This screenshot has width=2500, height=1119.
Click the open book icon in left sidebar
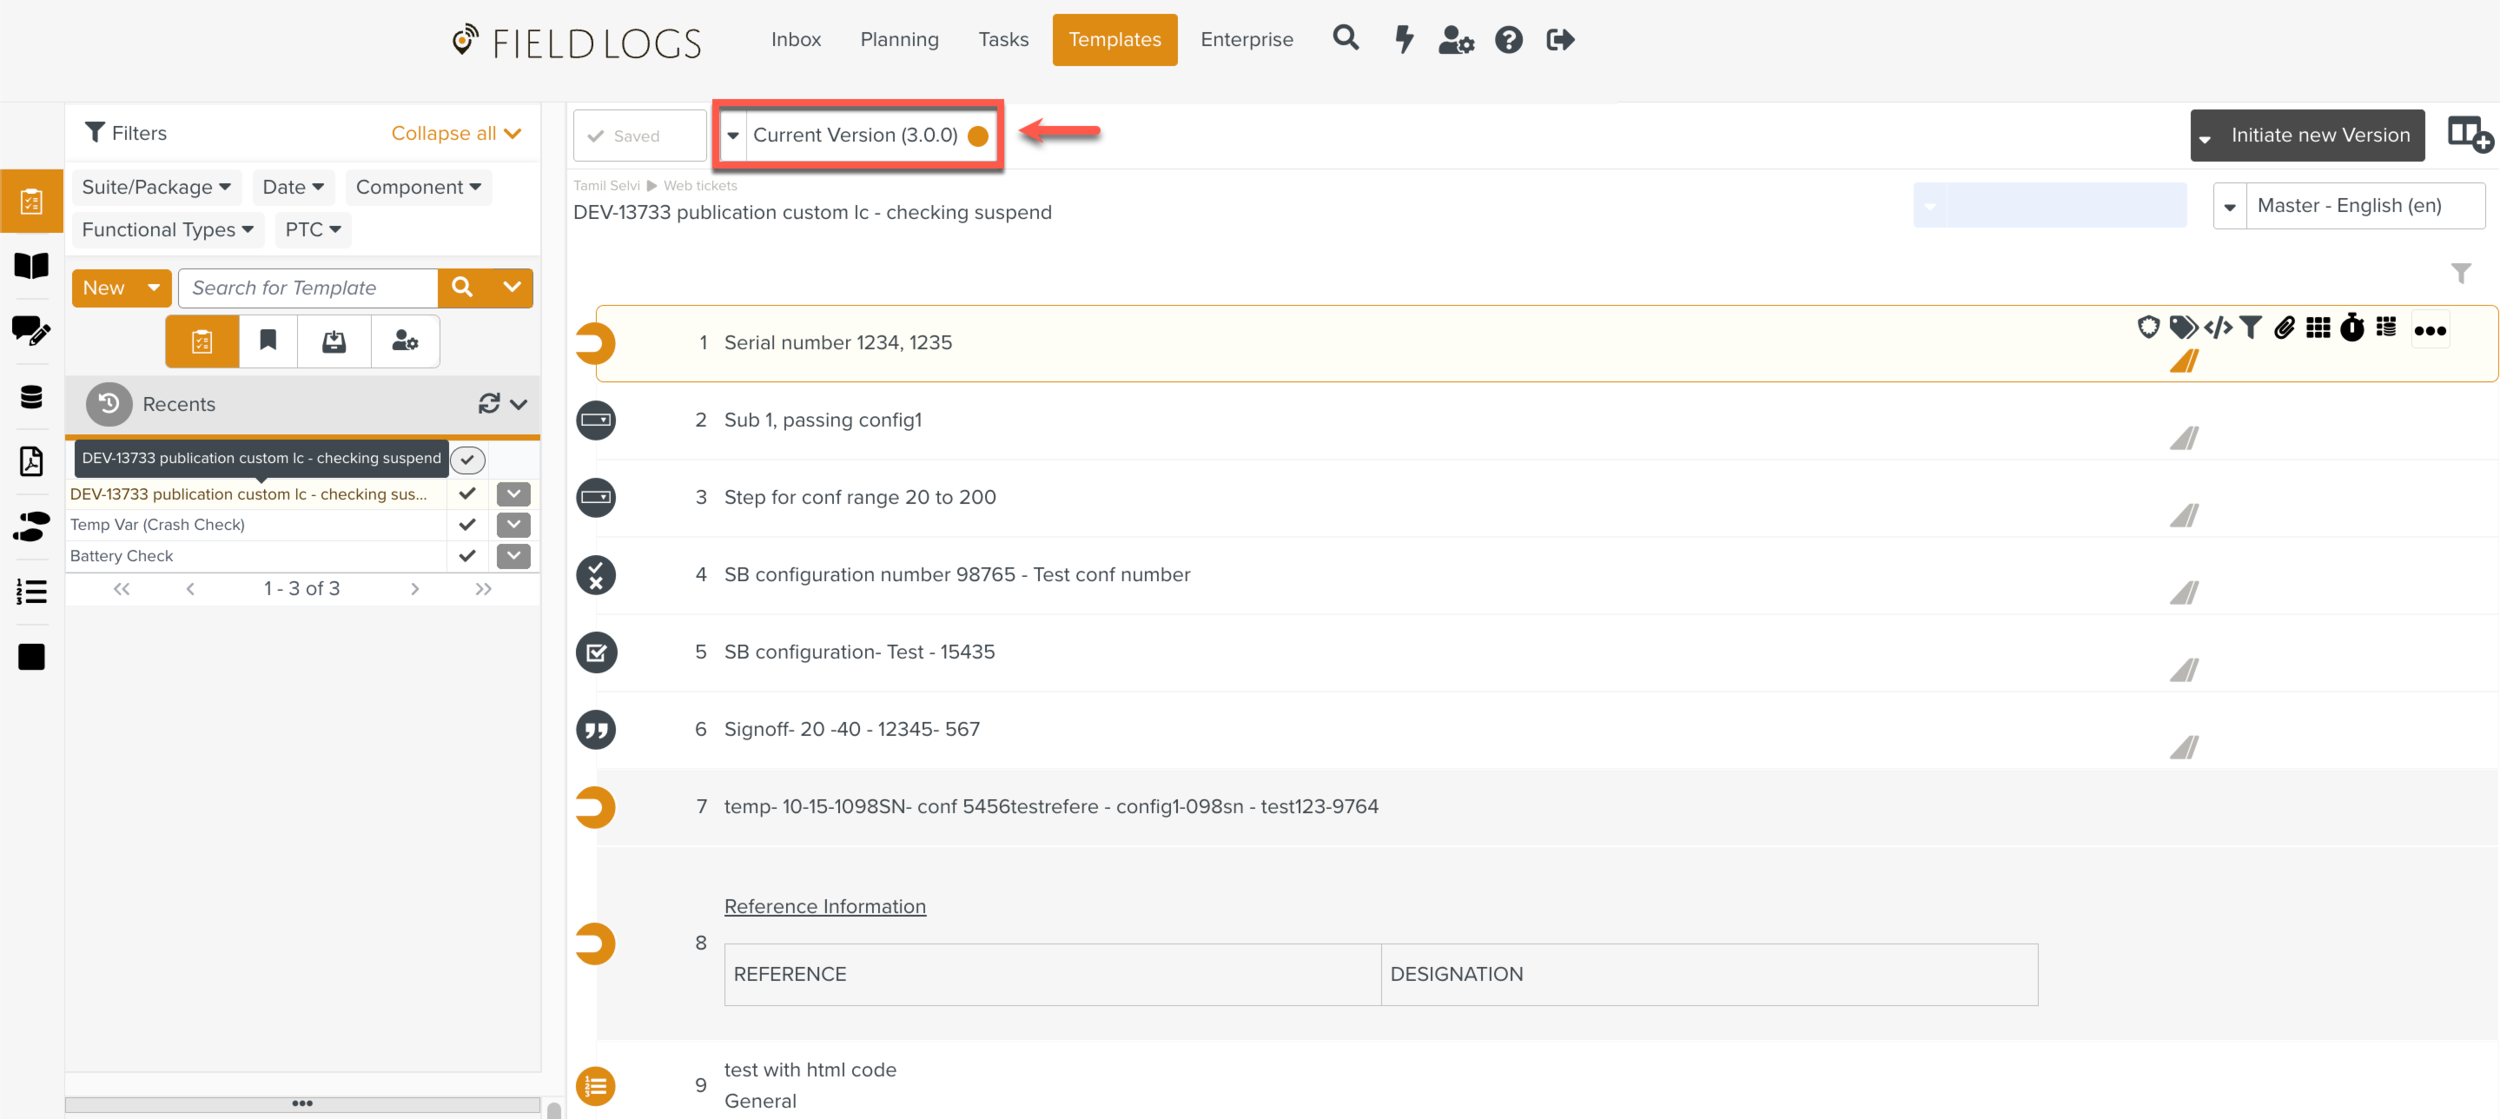tap(31, 266)
